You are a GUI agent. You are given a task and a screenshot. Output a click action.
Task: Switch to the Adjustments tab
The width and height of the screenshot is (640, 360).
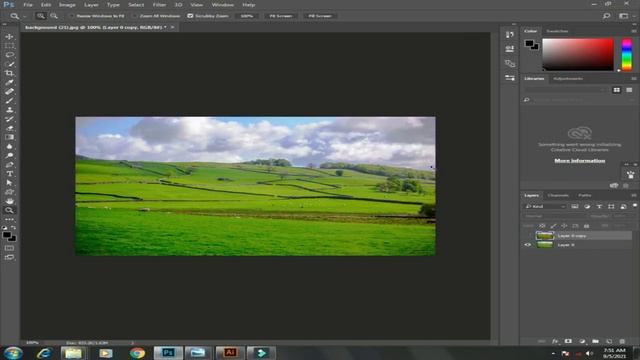tap(568, 78)
